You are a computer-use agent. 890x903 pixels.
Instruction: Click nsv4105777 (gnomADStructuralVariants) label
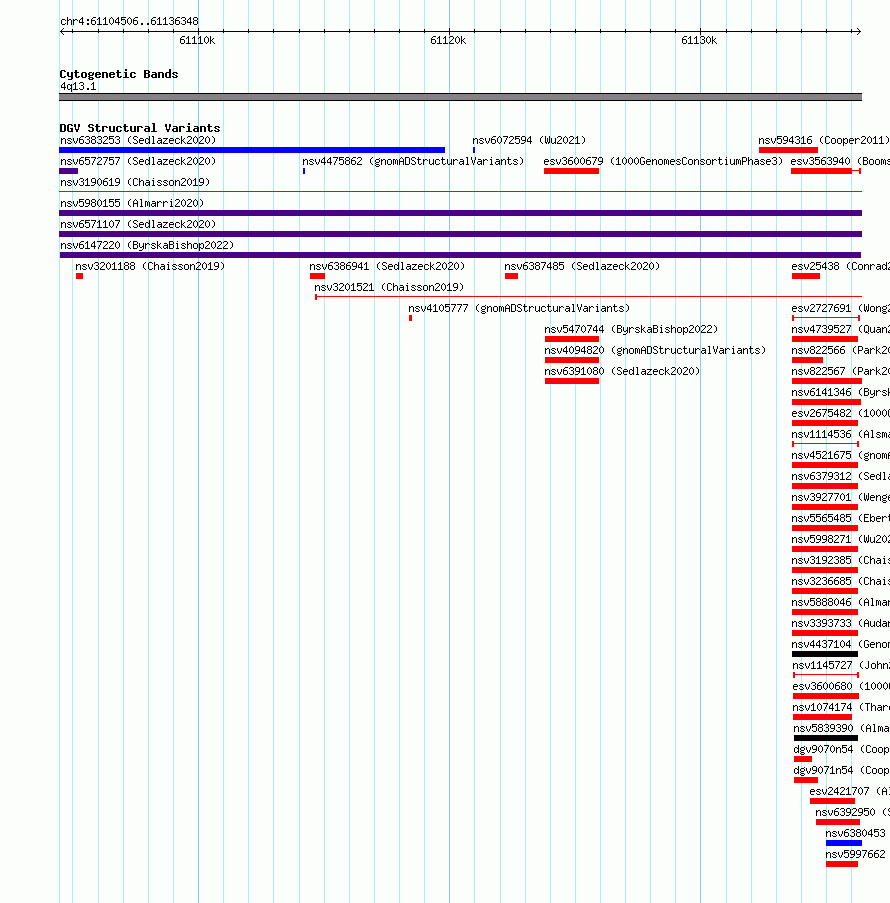click(x=519, y=308)
